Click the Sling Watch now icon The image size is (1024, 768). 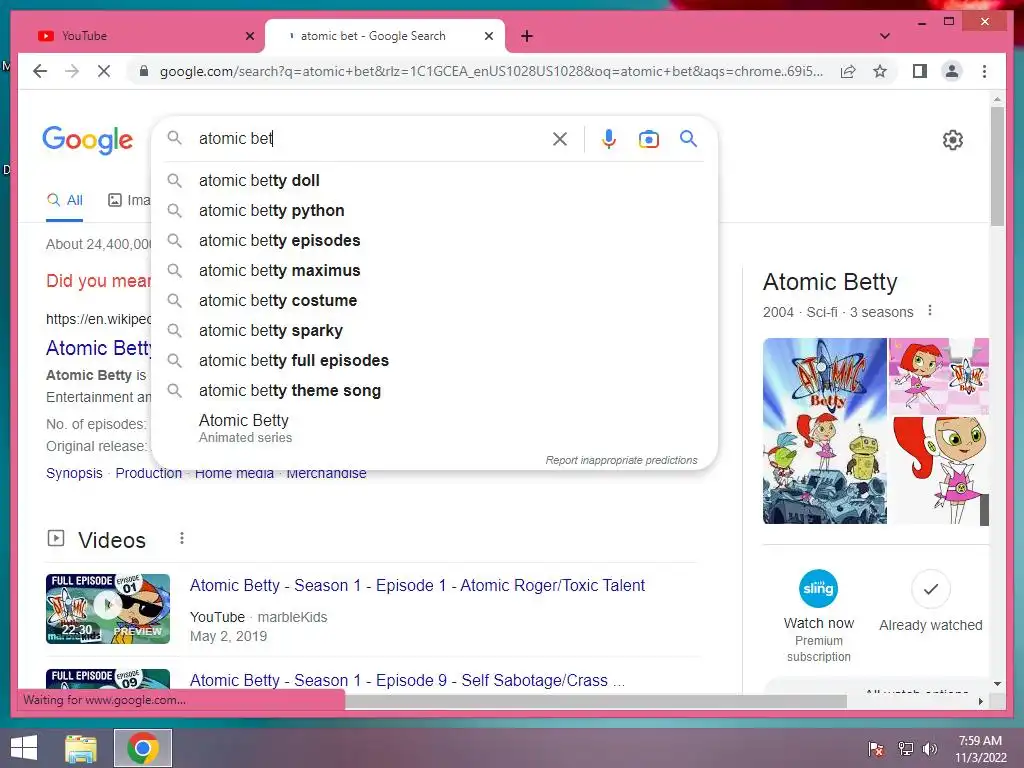[818, 588]
